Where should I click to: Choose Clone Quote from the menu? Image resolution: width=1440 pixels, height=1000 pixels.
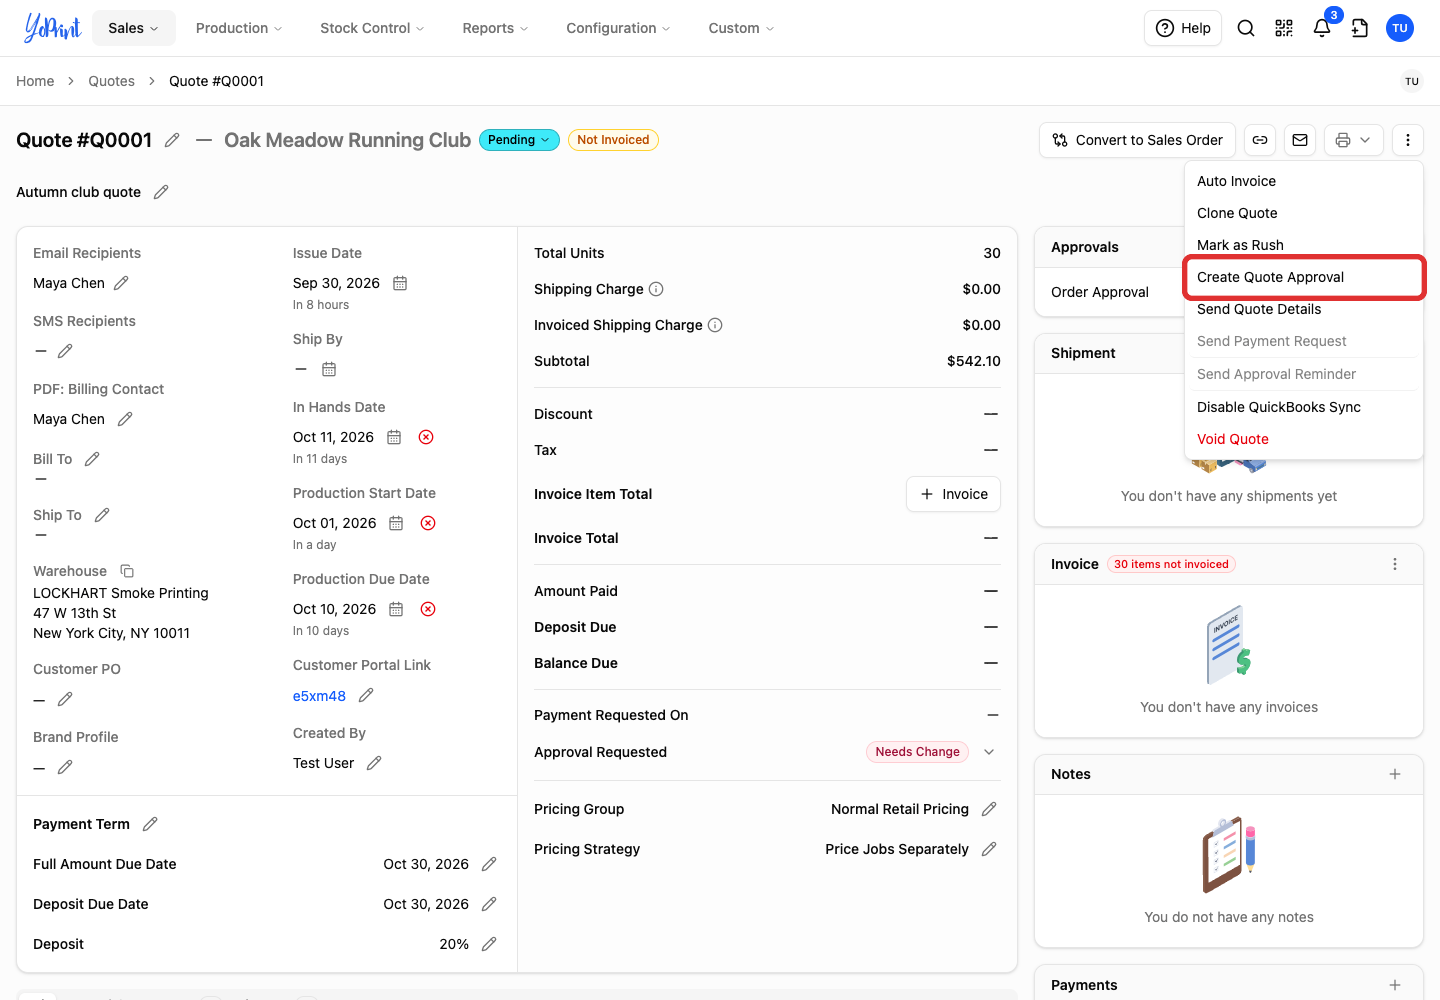click(1304, 213)
